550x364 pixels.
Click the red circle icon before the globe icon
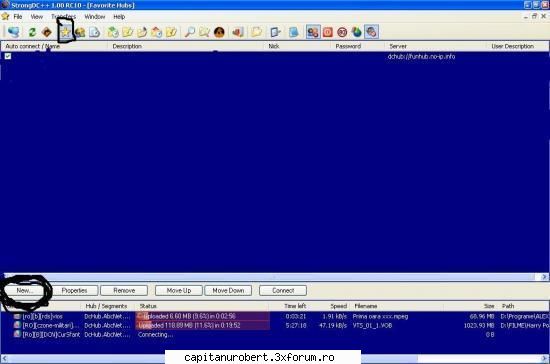(342, 32)
